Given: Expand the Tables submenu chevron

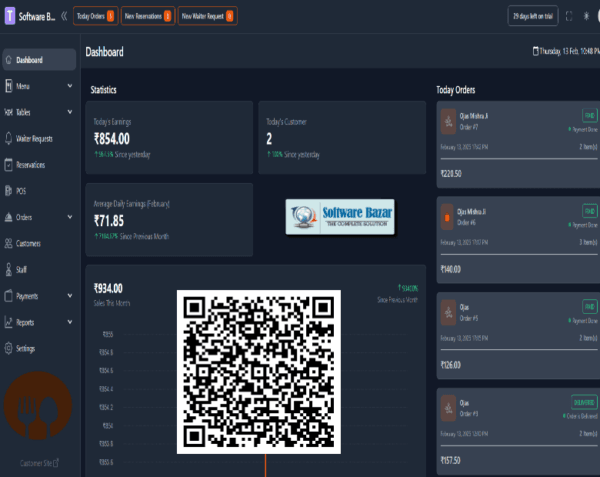Looking at the screenshot, I should [x=70, y=112].
